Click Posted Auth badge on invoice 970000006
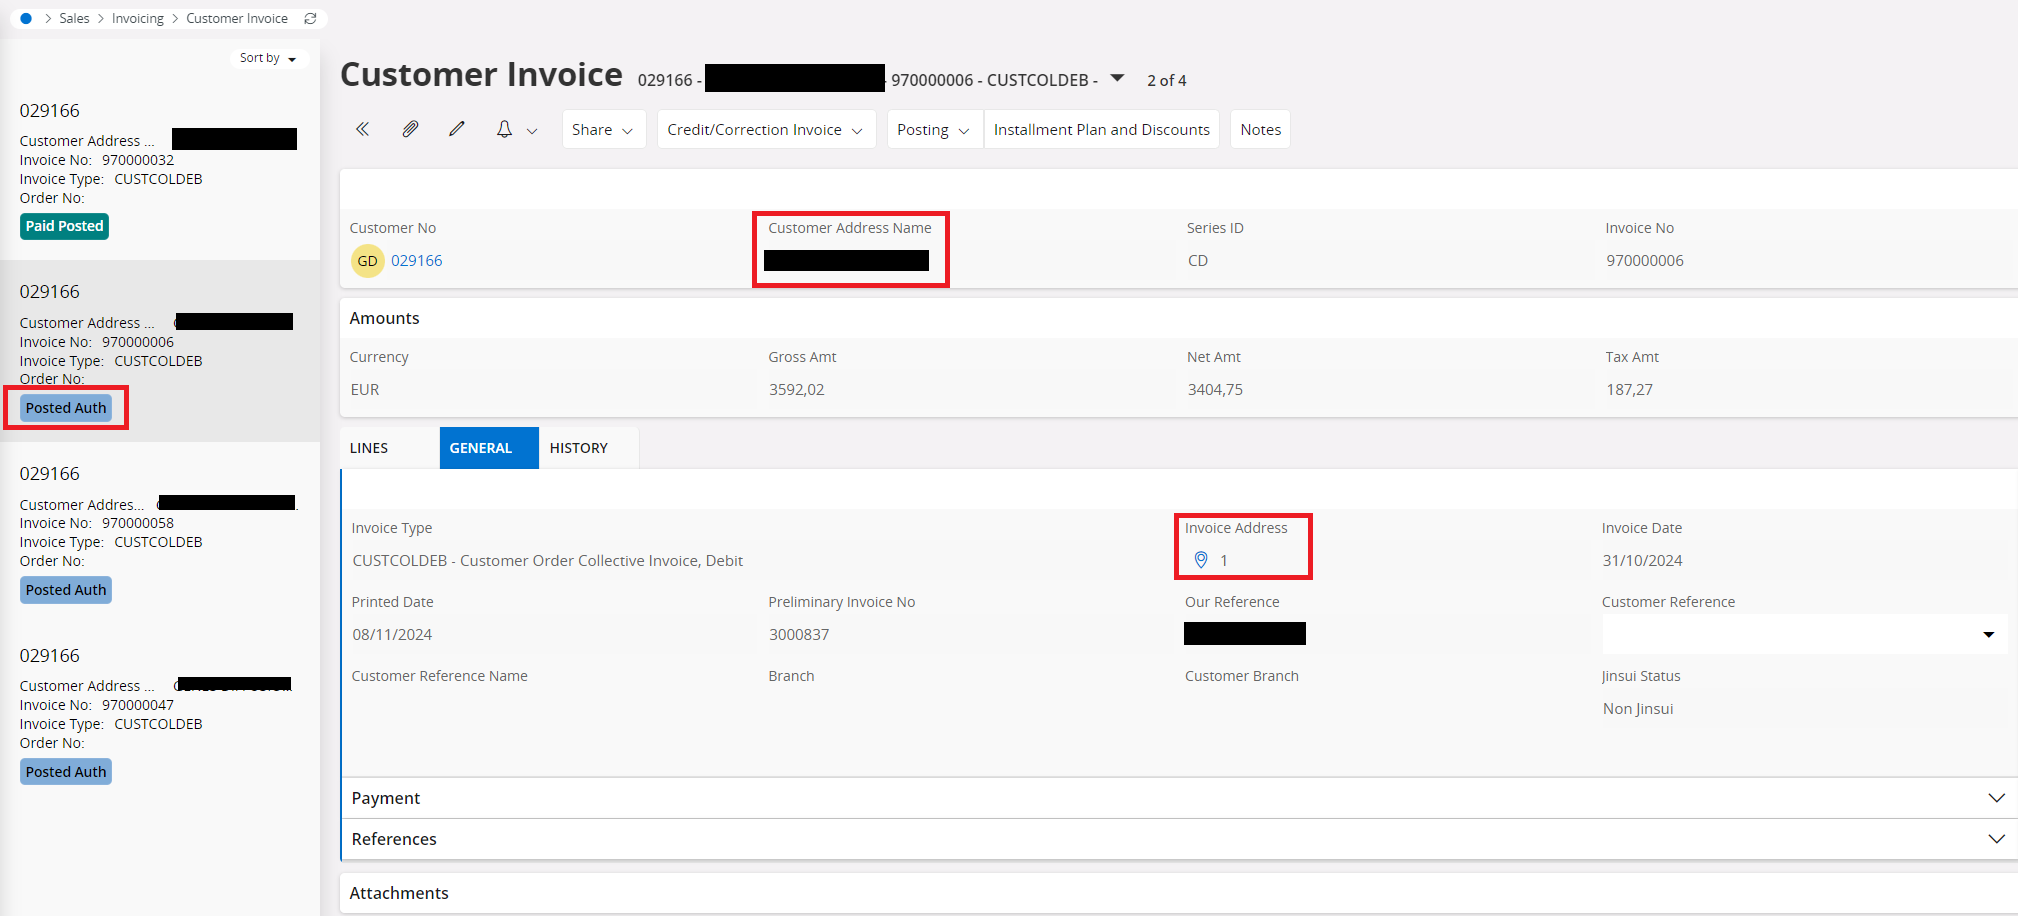This screenshot has width=2018, height=916. [x=66, y=408]
